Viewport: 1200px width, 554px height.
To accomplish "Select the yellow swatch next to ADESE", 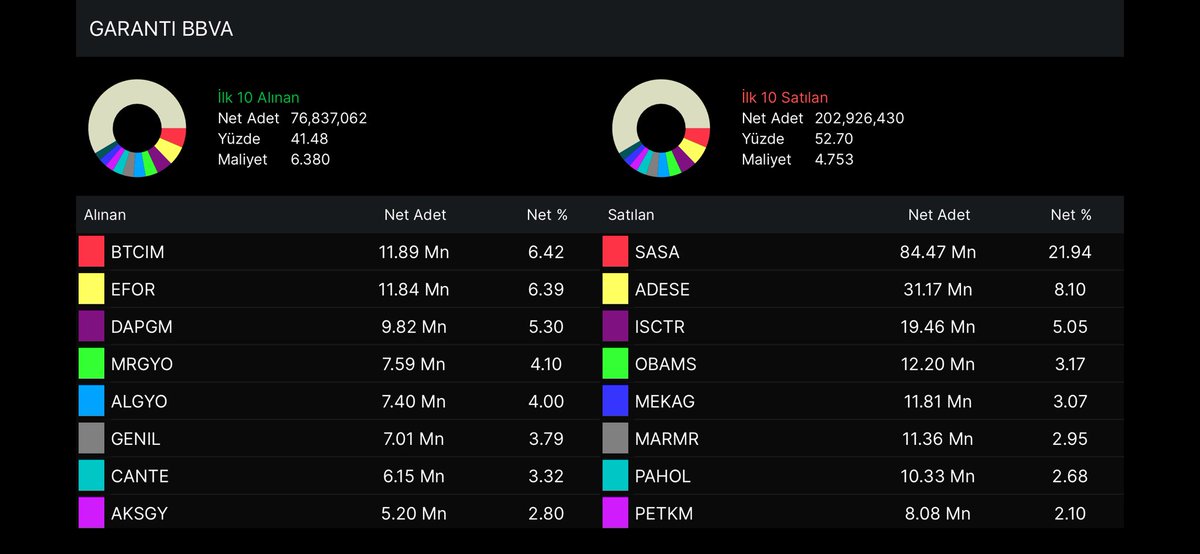I will (615, 289).
